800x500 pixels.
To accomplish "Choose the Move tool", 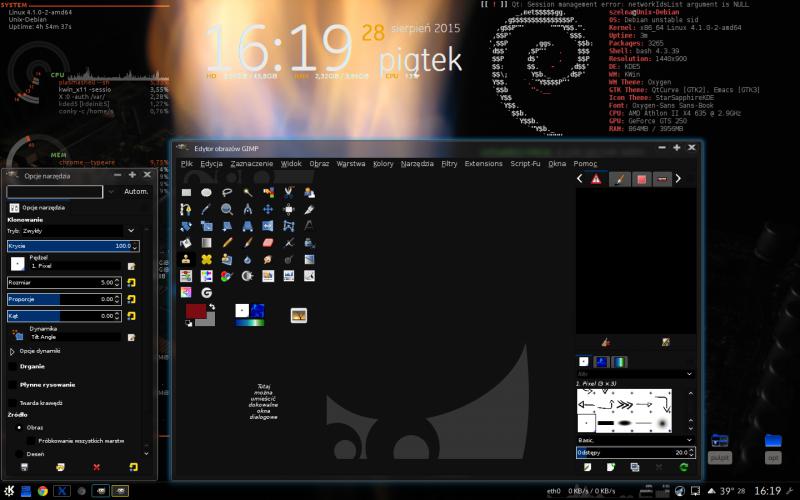I will [x=268, y=209].
